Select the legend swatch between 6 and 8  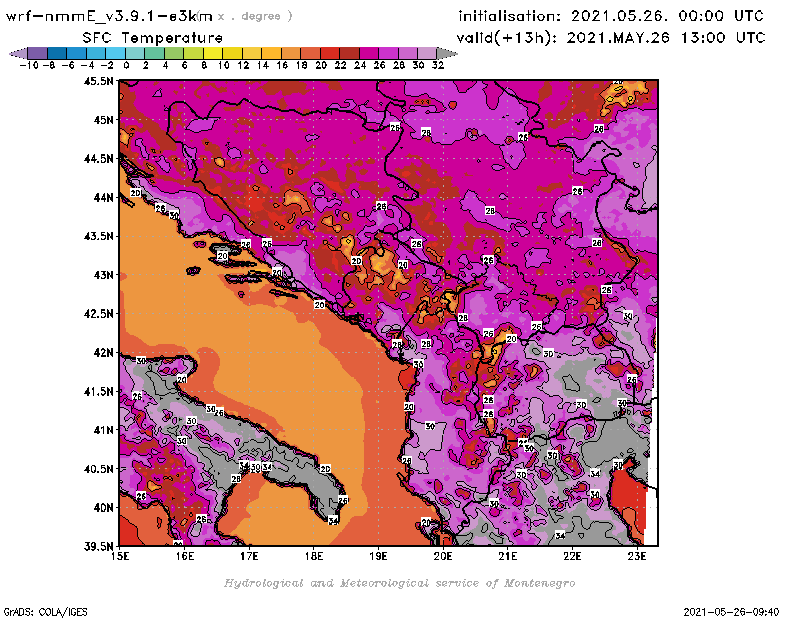[194, 54]
